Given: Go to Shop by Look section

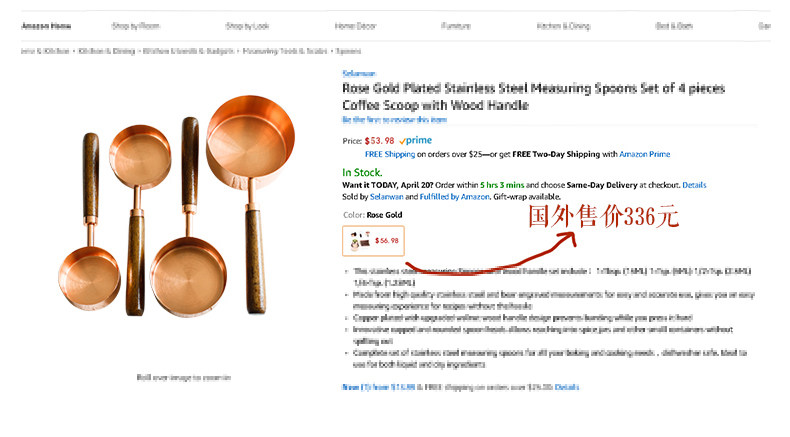Looking at the screenshot, I should click(249, 25).
